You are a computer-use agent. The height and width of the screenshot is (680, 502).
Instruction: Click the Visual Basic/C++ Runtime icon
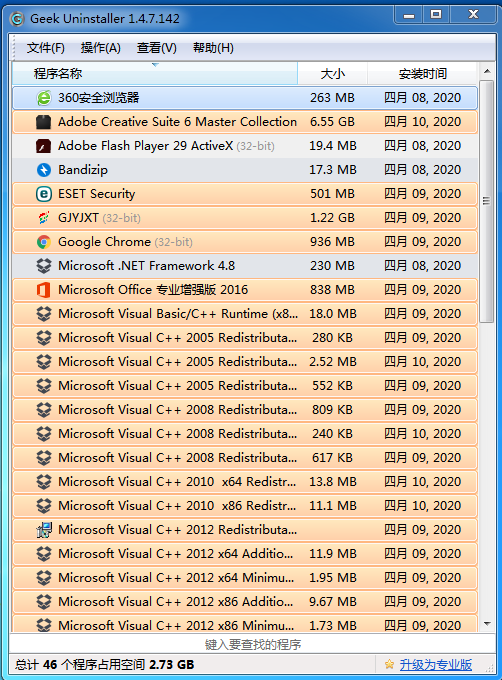pos(44,314)
